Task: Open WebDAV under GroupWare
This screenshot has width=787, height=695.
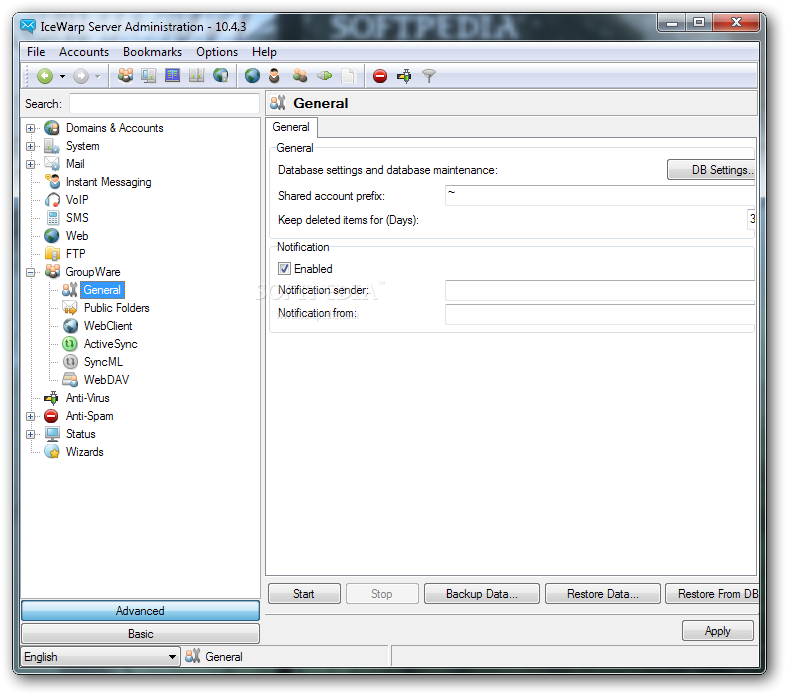Action: 106,380
